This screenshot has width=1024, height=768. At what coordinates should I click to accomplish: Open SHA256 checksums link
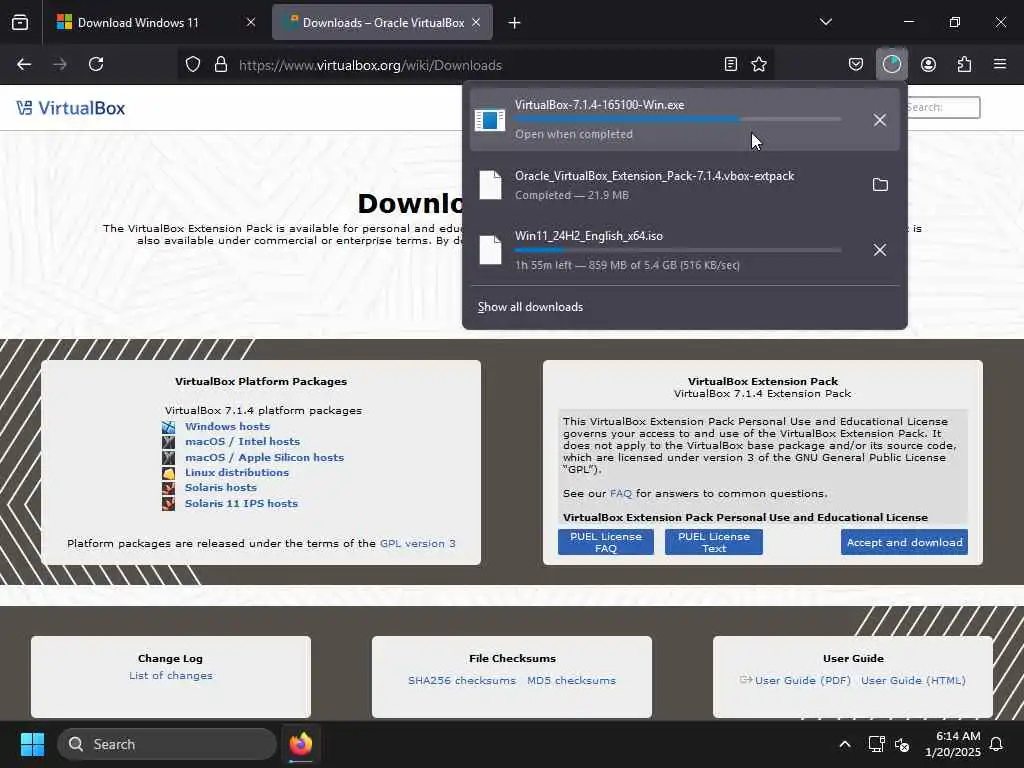click(x=462, y=680)
